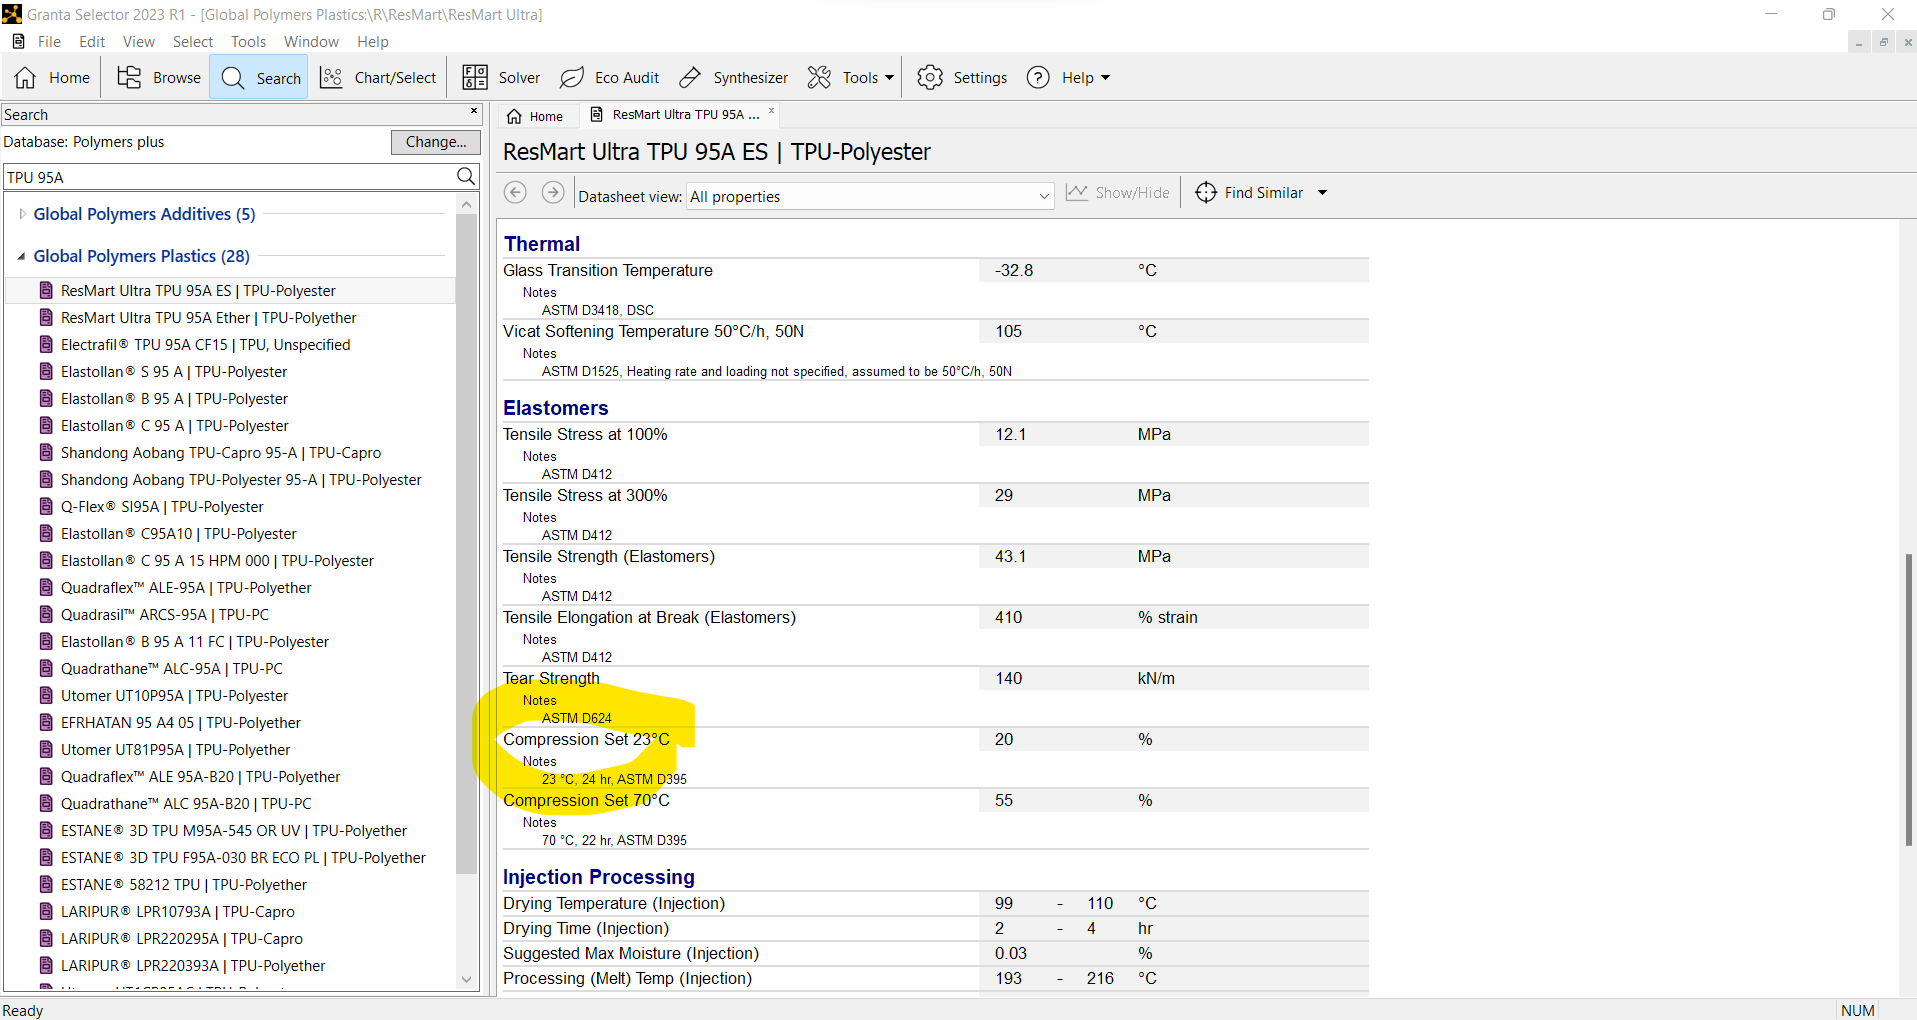The width and height of the screenshot is (1917, 1020).
Task: Click the document icon beside File menu
Action: click(18, 41)
